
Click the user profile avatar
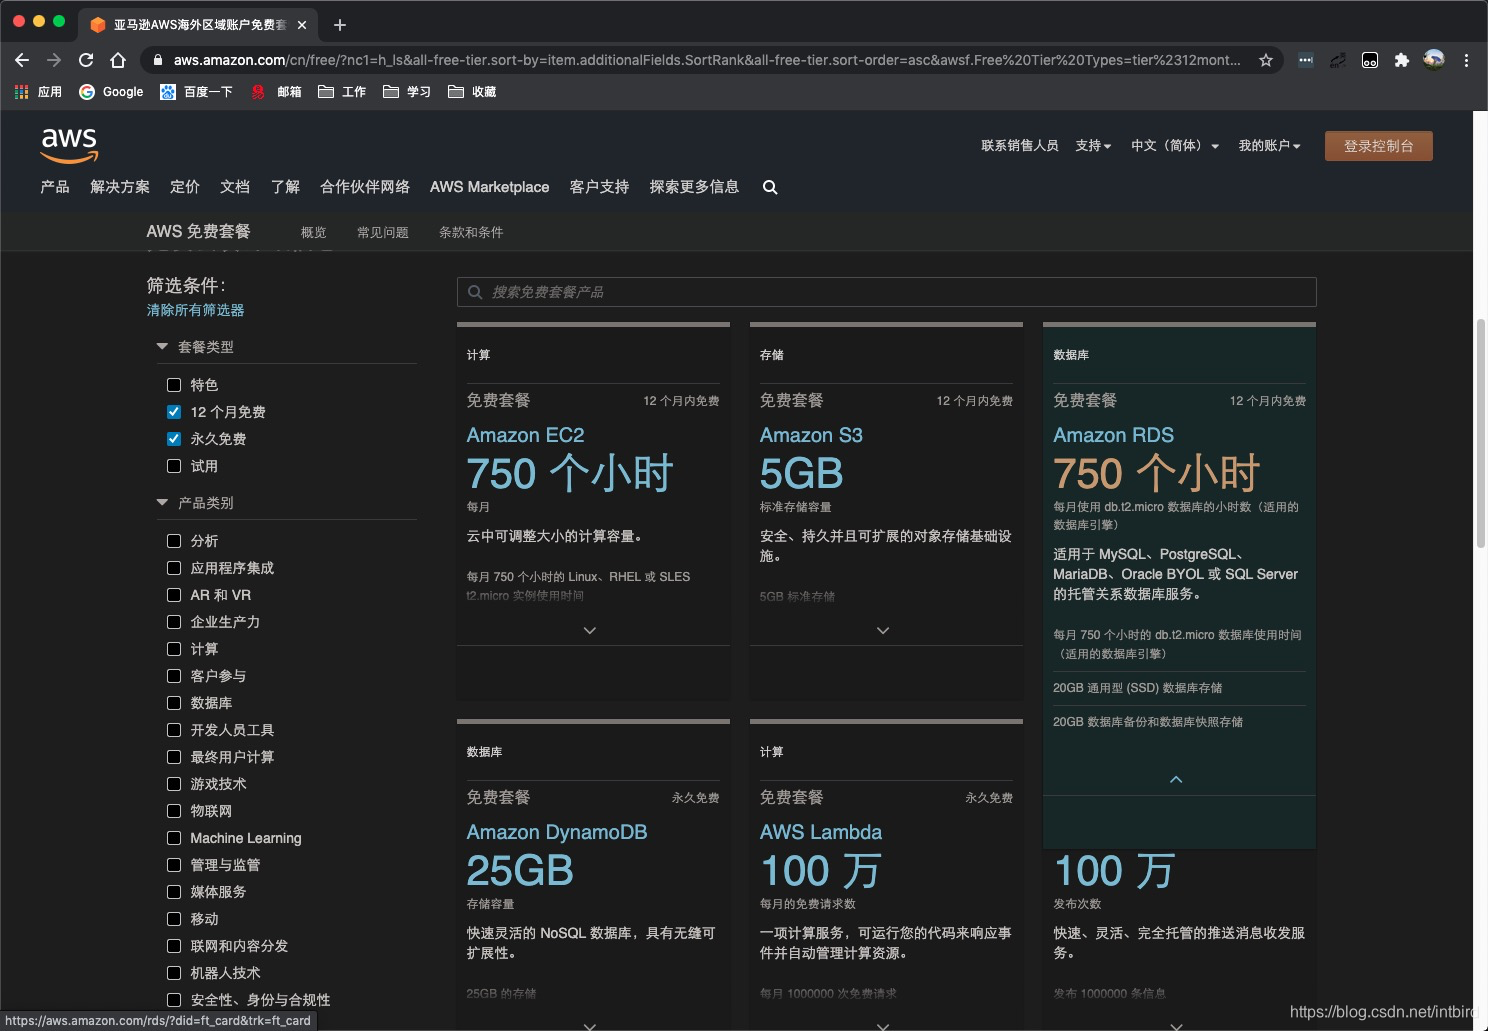click(x=1434, y=60)
